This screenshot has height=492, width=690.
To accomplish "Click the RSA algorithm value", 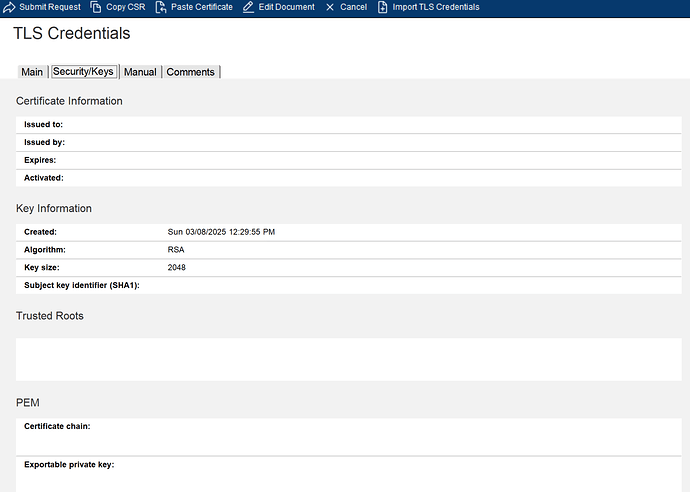I will [176, 250].
